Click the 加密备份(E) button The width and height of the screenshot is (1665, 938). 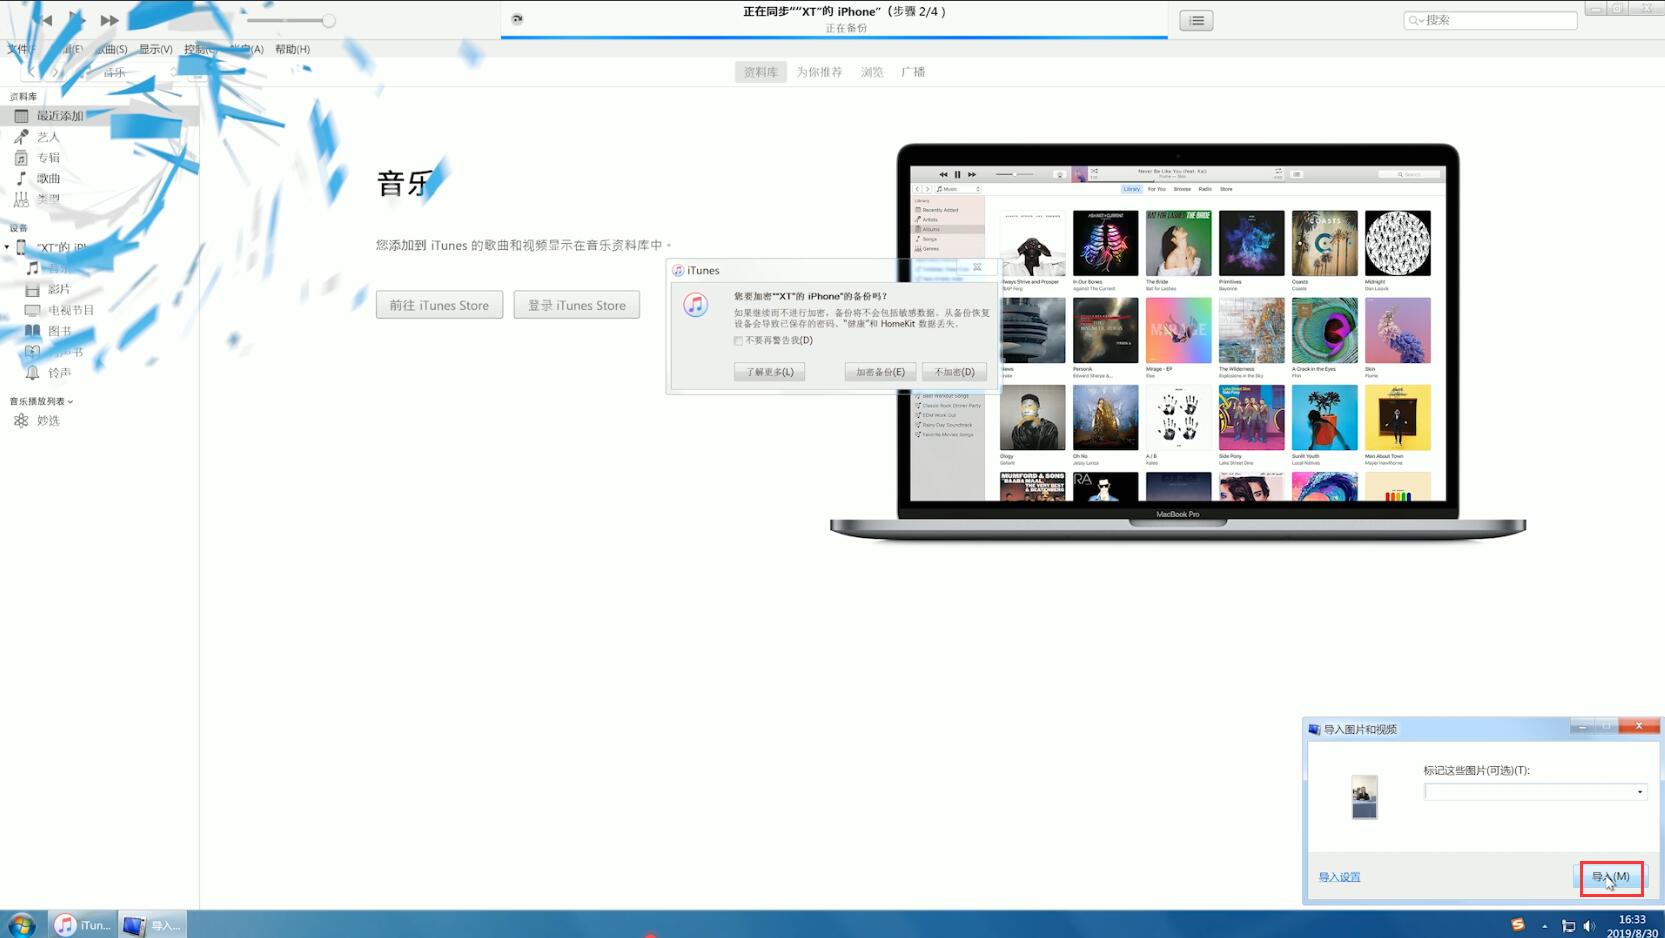coord(880,372)
